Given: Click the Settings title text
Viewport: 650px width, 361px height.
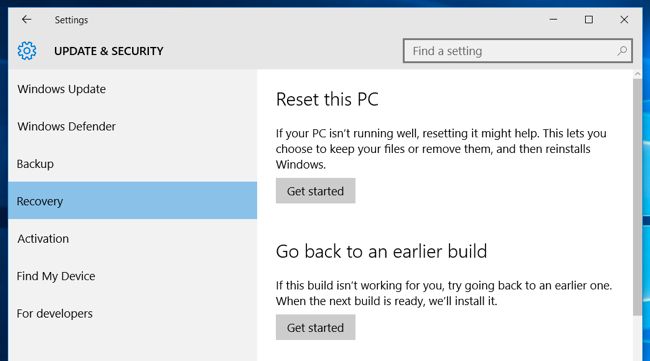Looking at the screenshot, I should coord(71,20).
